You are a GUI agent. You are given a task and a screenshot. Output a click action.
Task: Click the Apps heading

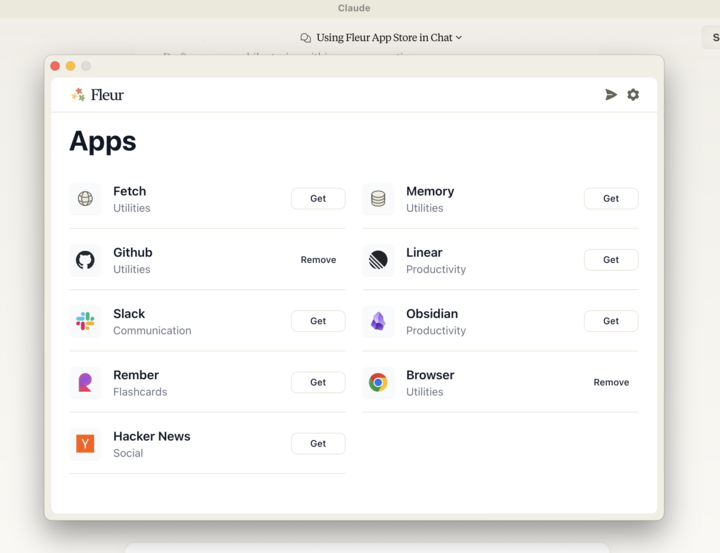[x=103, y=141]
